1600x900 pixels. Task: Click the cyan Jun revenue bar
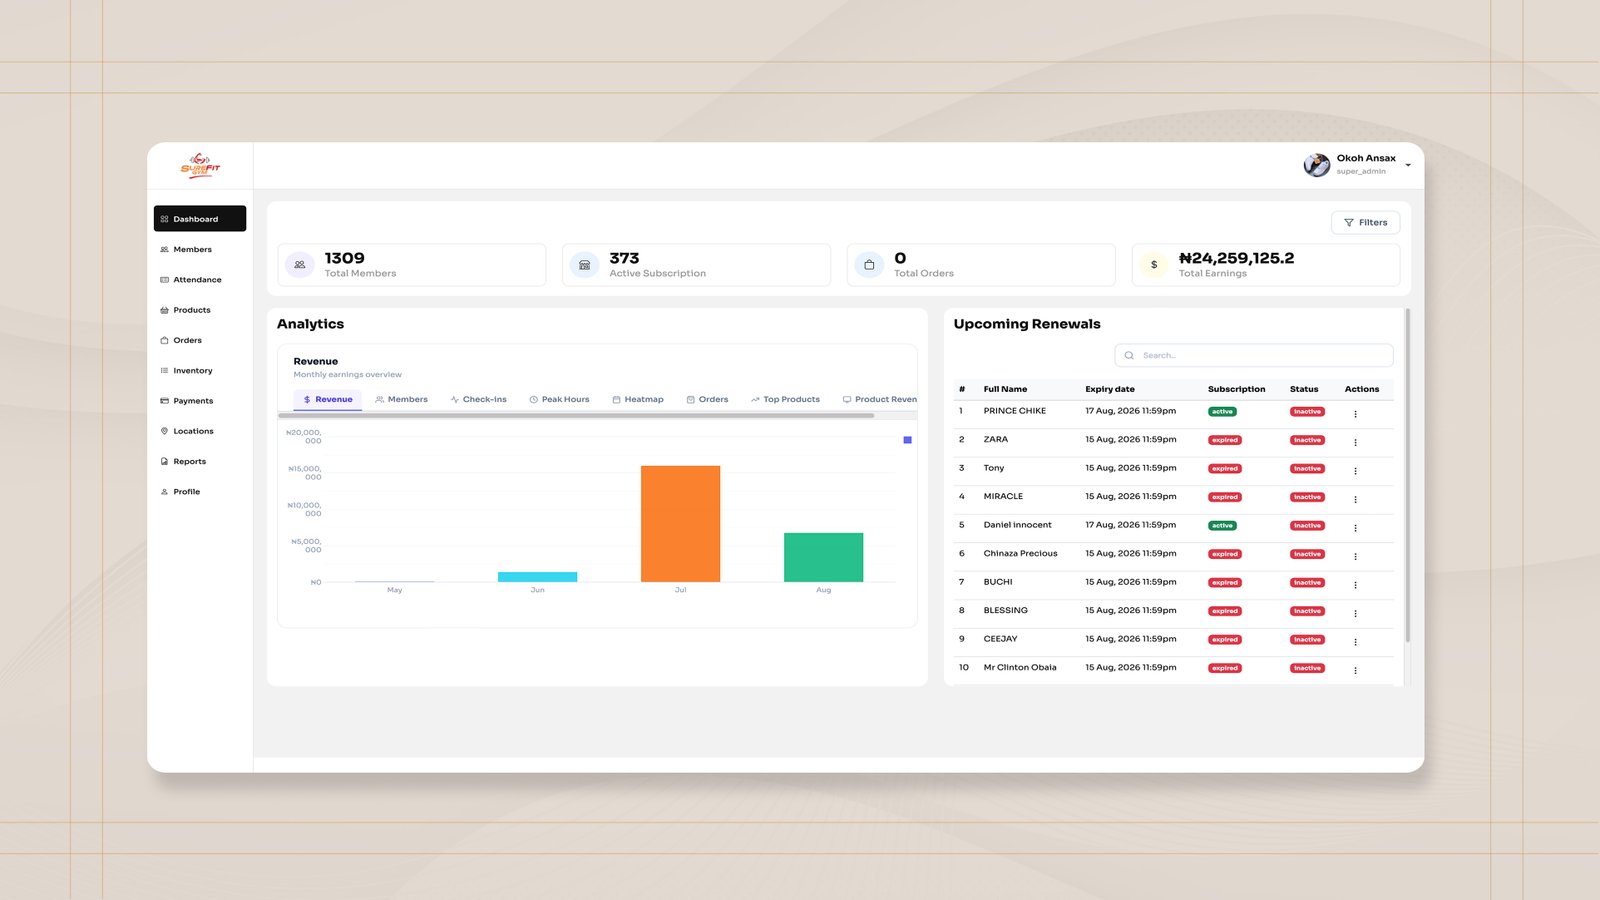537,577
